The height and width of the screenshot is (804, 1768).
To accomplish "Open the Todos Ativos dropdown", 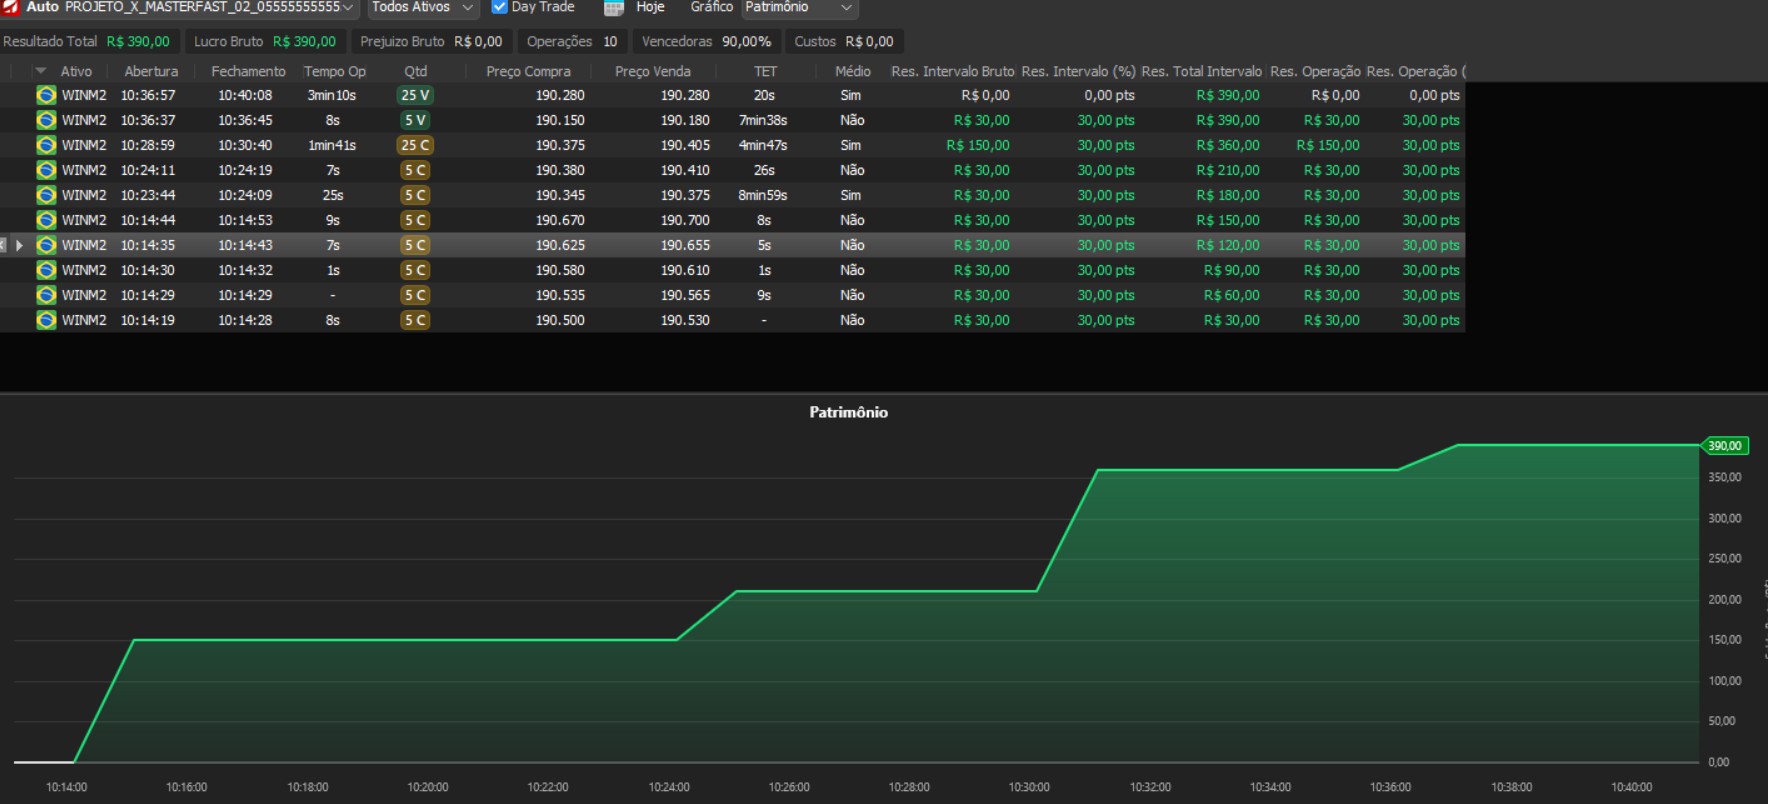I will 422,7.
